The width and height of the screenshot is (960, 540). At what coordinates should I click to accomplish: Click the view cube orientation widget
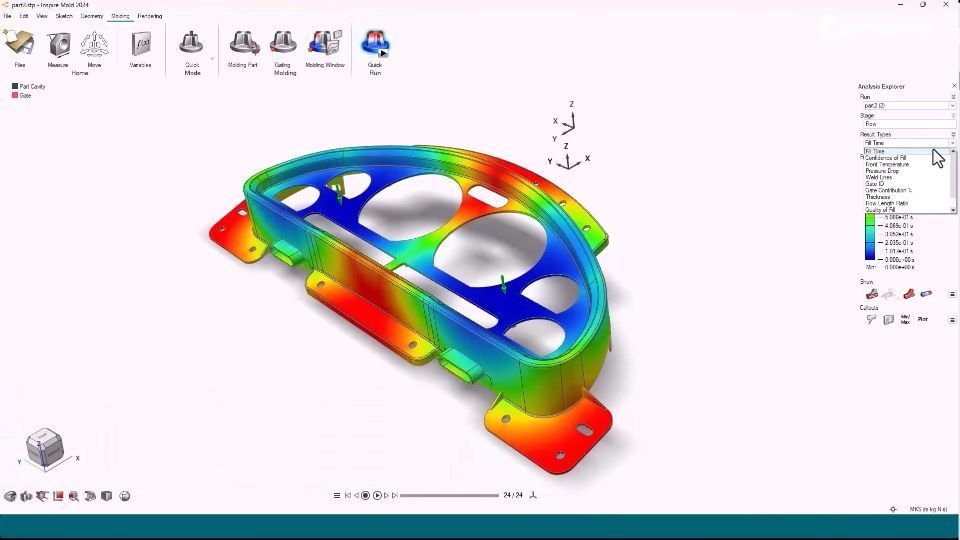(x=45, y=448)
